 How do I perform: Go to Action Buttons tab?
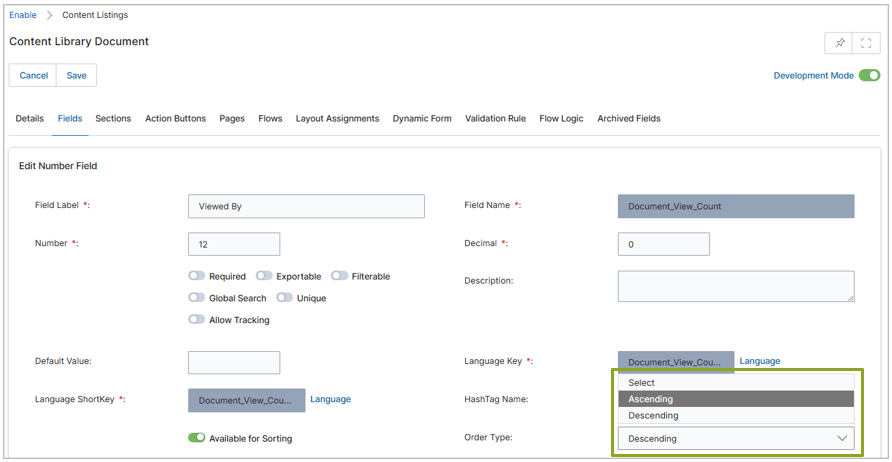pyautogui.click(x=176, y=118)
